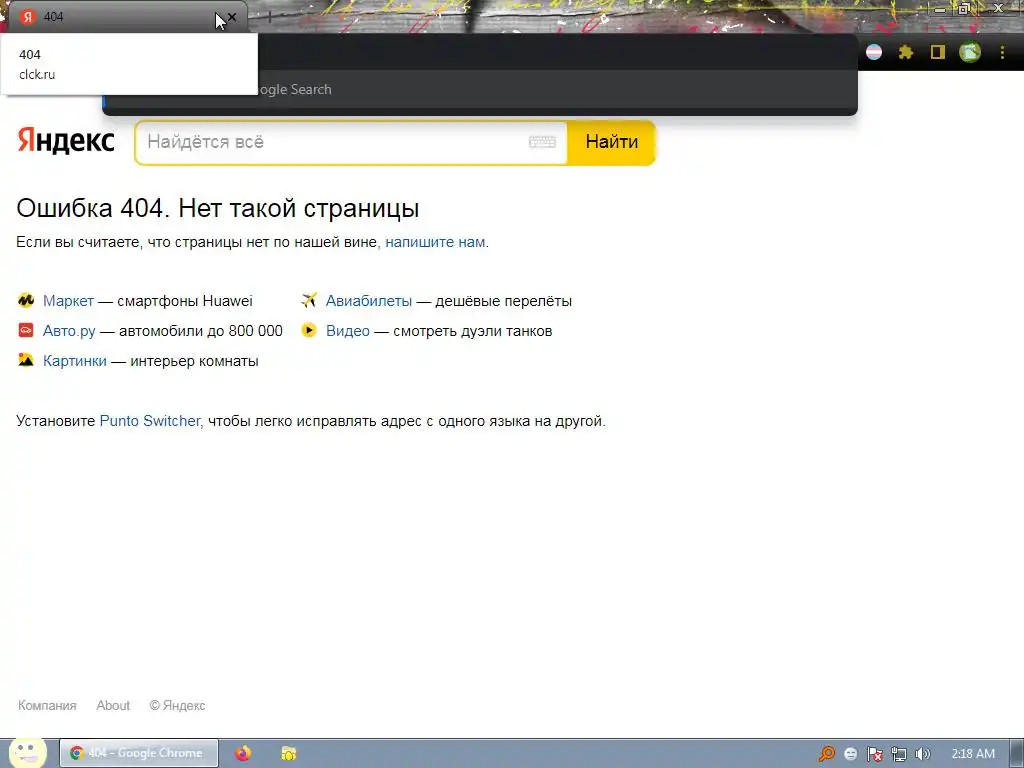Open the Авиабилеты link
Screen dimensions: 1024x768
click(369, 300)
